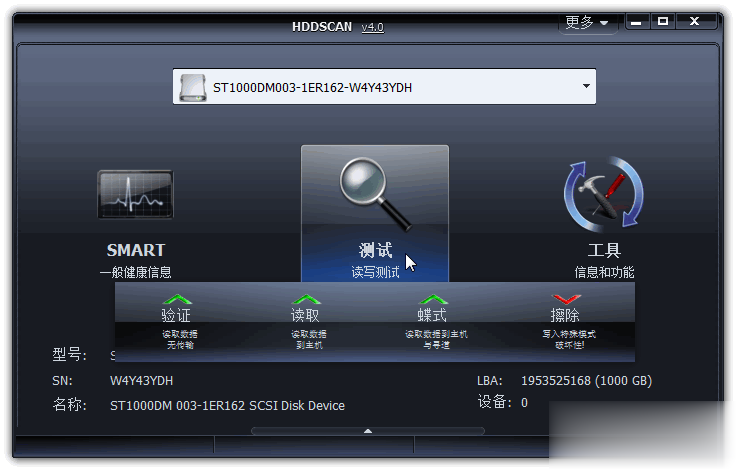Choose the 蝶式 butterfly test option
The image size is (737, 470).
(435, 322)
